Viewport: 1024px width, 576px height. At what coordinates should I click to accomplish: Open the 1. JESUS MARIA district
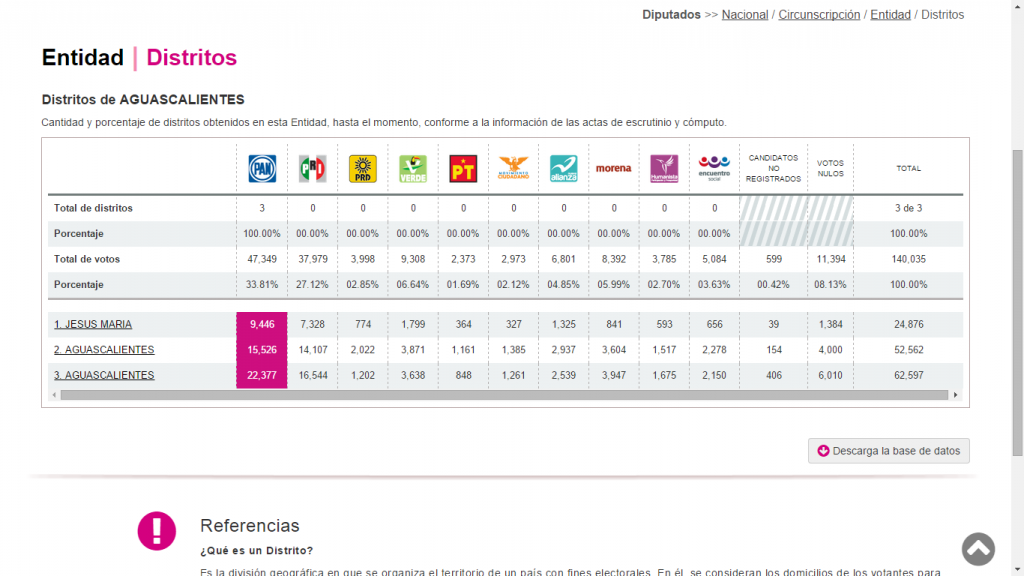(x=93, y=324)
